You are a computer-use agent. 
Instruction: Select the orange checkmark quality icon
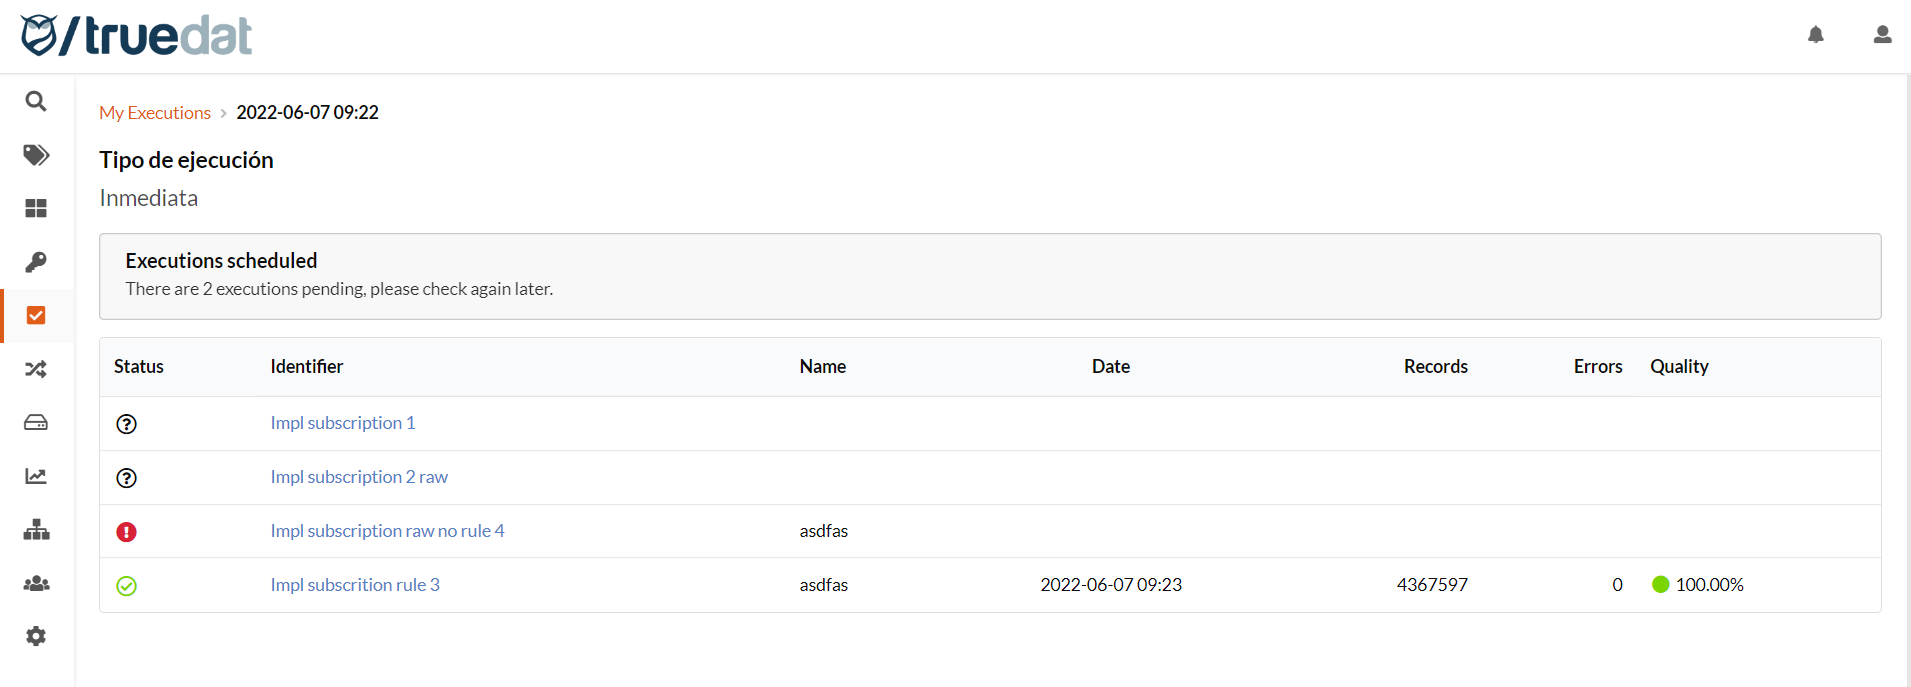pyautogui.click(x=36, y=316)
